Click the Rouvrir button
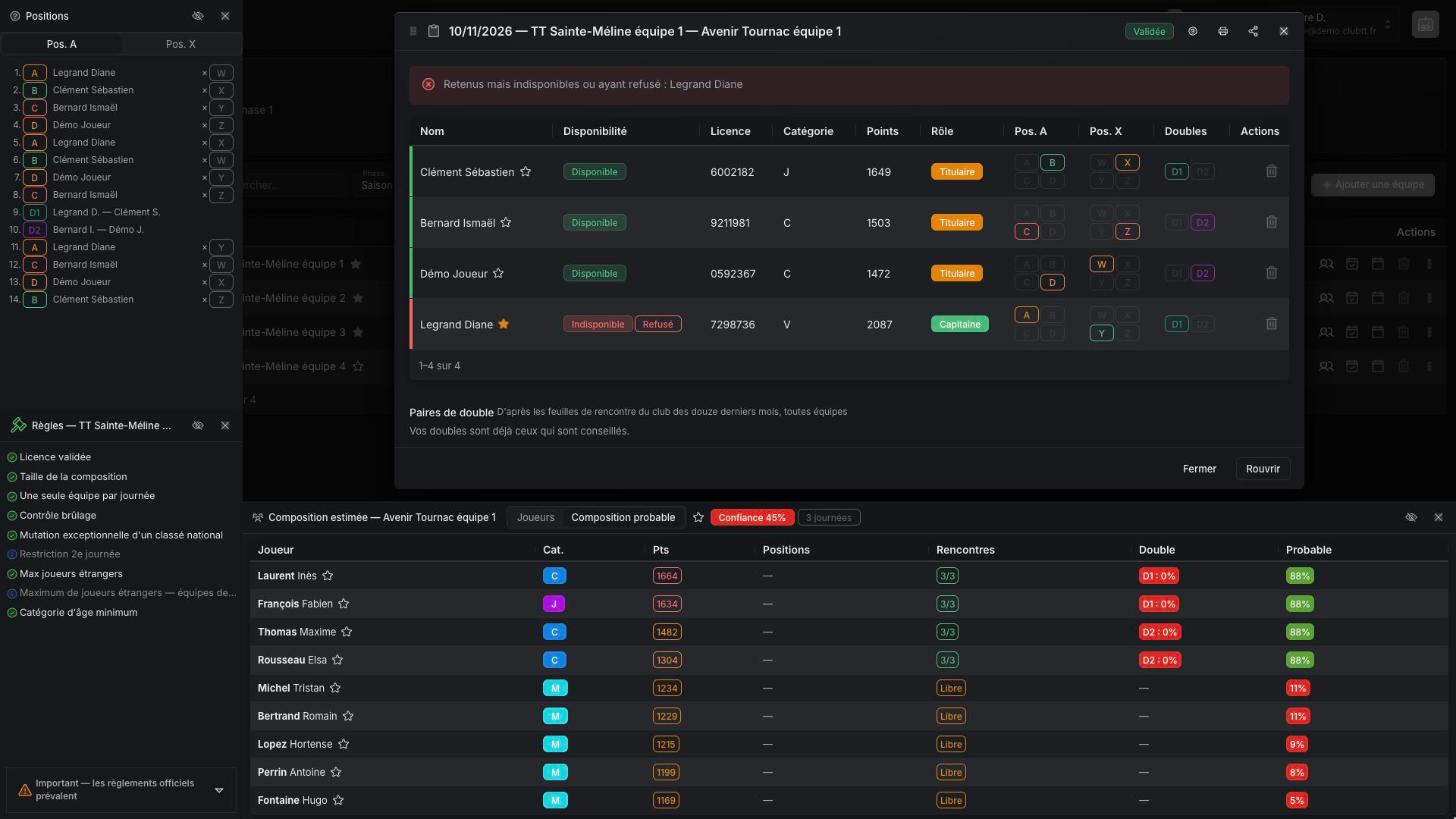Screen dimensions: 1456x819 click(1263, 469)
